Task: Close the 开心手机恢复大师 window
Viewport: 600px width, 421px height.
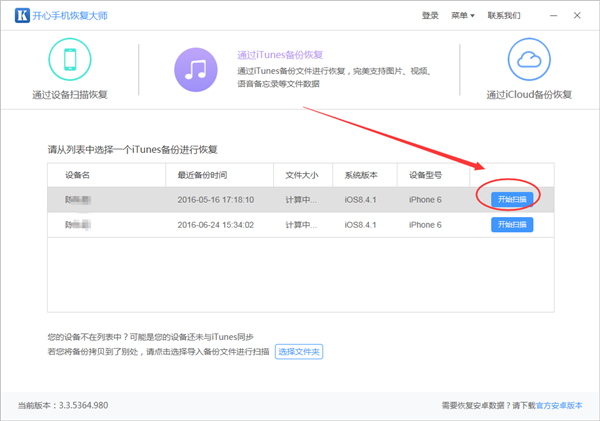Action: [581, 15]
